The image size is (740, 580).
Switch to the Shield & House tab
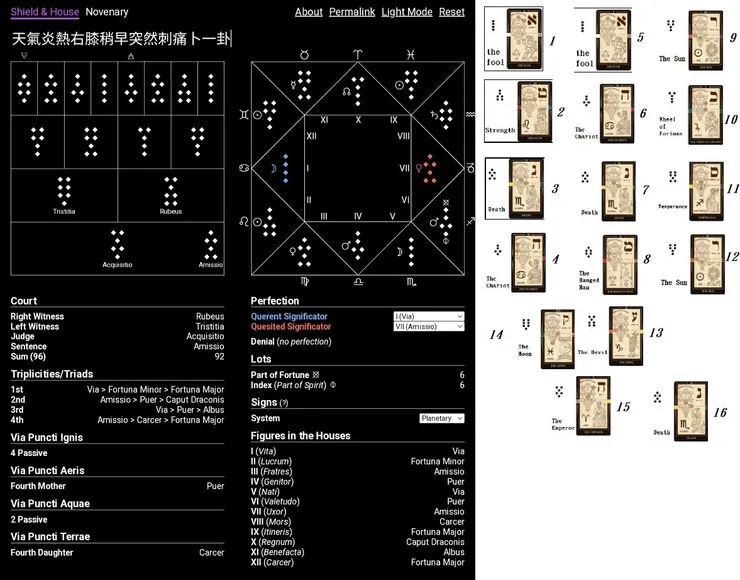pos(45,12)
